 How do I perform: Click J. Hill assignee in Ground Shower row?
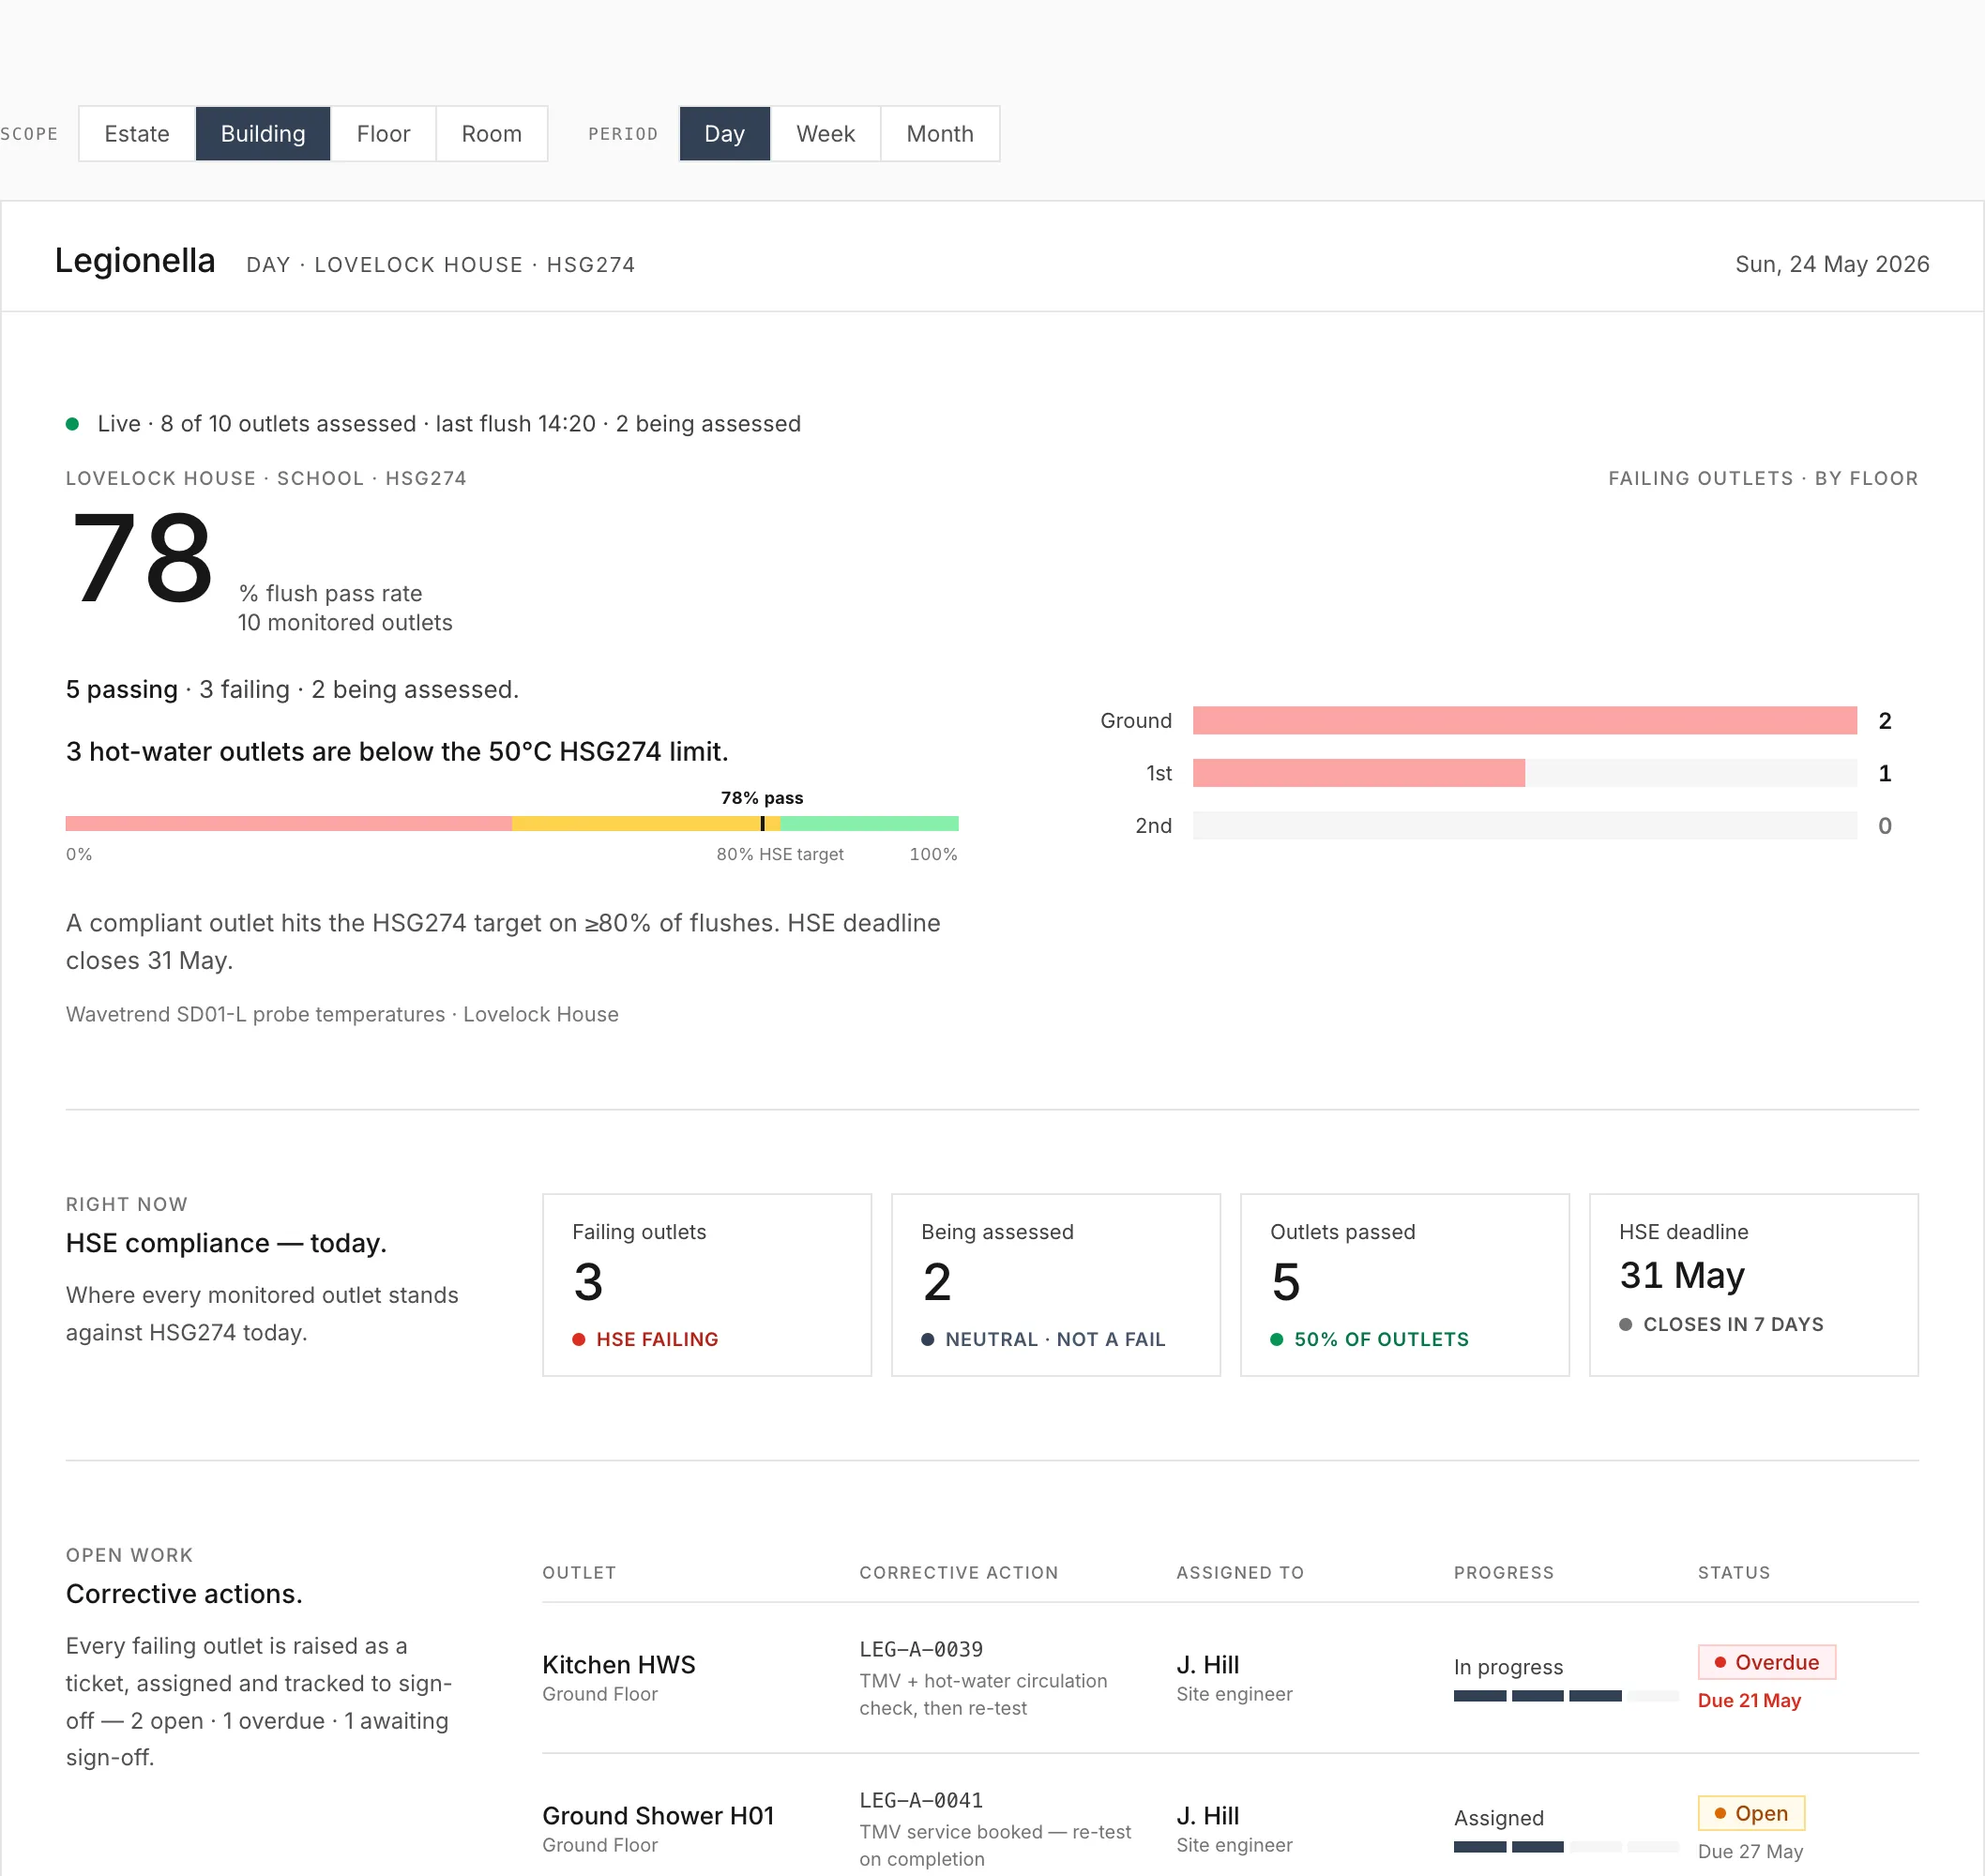(x=1208, y=1816)
